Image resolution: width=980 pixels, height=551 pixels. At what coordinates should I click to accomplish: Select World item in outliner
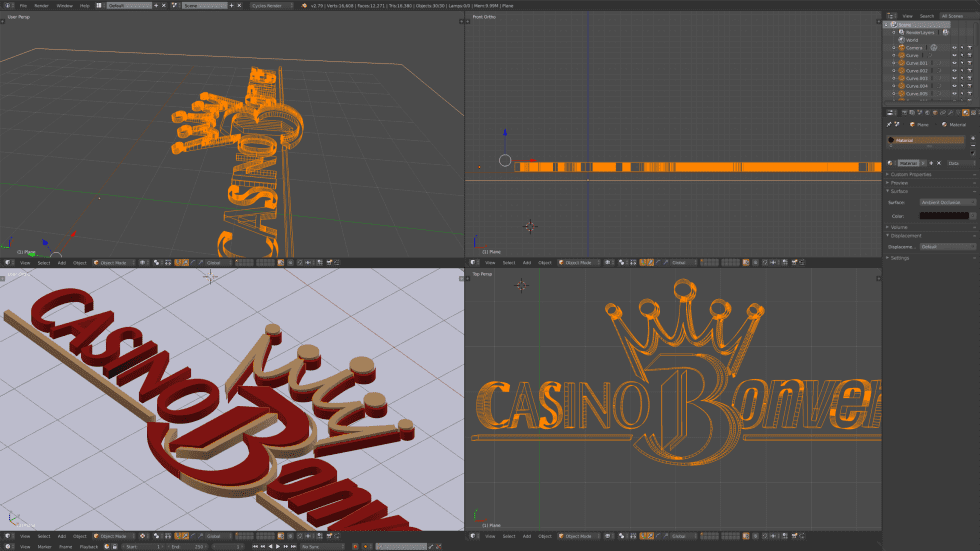pyautogui.click(x=912, y=40)
